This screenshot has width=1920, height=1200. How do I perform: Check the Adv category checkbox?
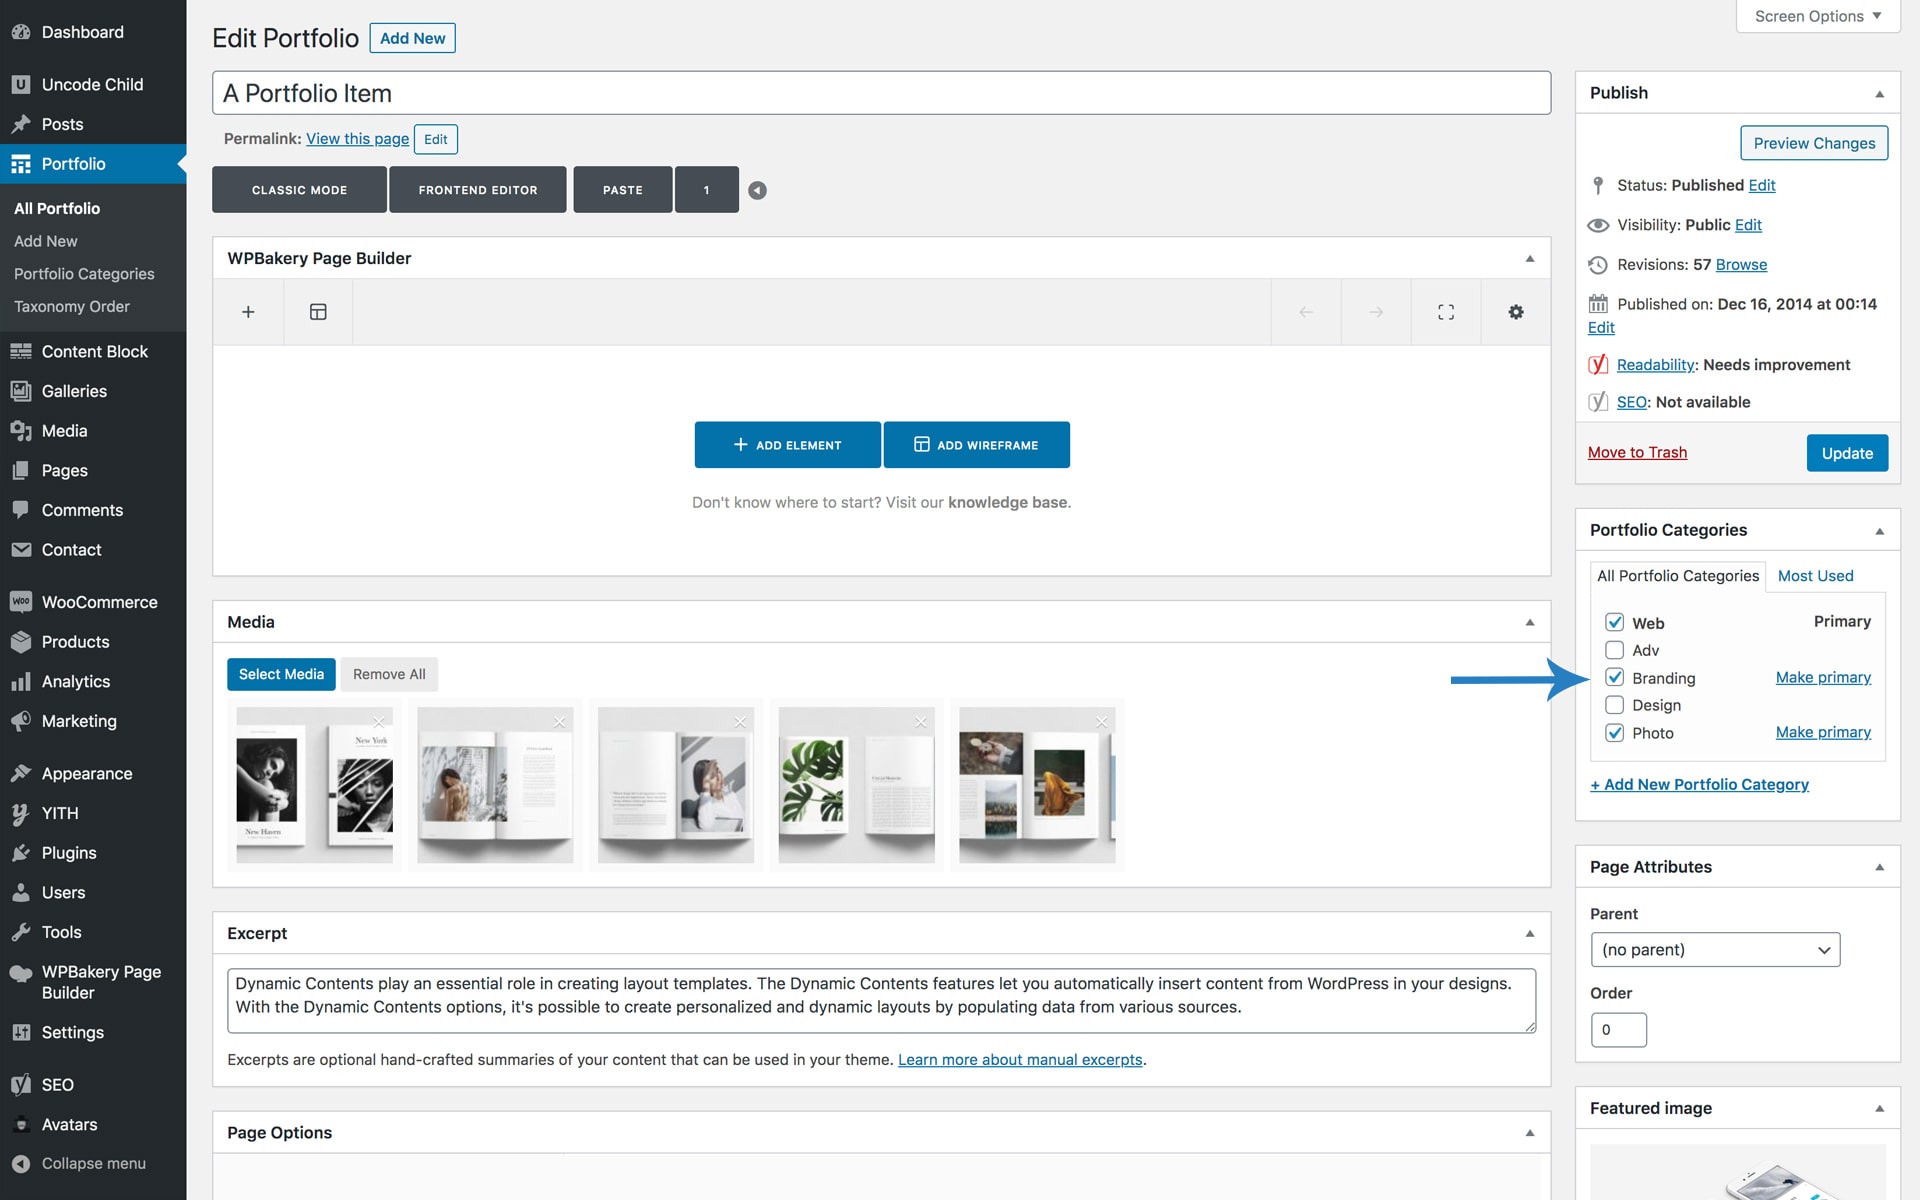click(1614, 650)
